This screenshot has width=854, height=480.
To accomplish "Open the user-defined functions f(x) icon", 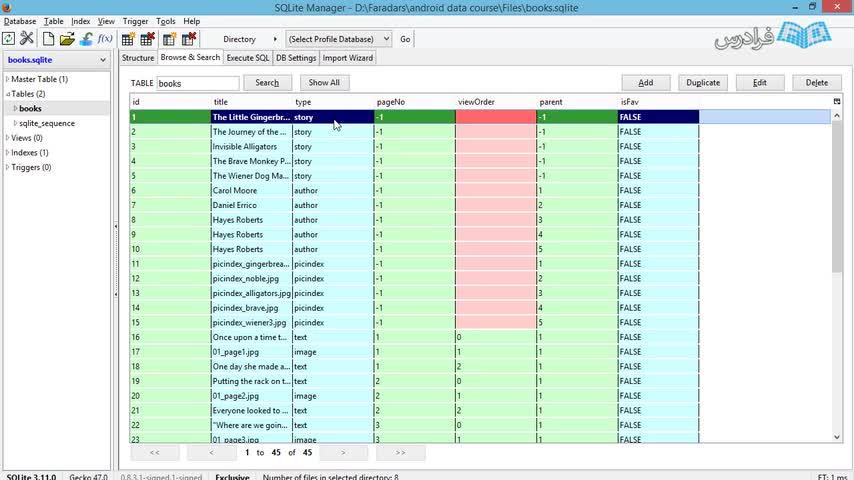I will (x=105, y=39).
